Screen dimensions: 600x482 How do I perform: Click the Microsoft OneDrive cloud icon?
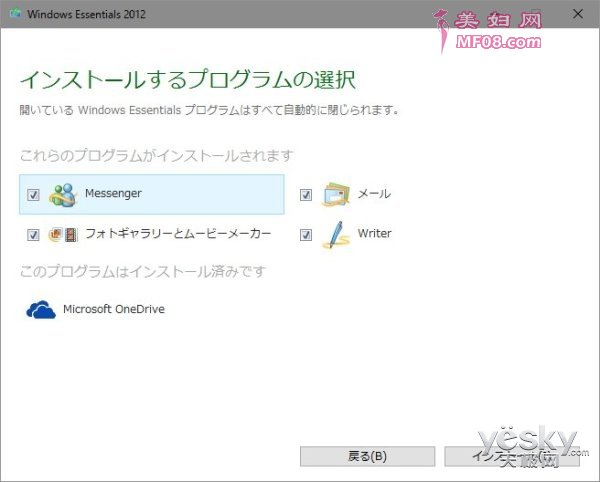(x=41, y=309)
